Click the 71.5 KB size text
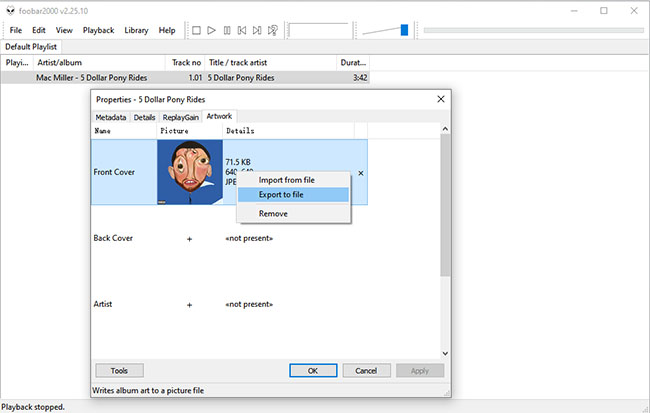This screenshot has width=650, height=413. pos(238,162)
